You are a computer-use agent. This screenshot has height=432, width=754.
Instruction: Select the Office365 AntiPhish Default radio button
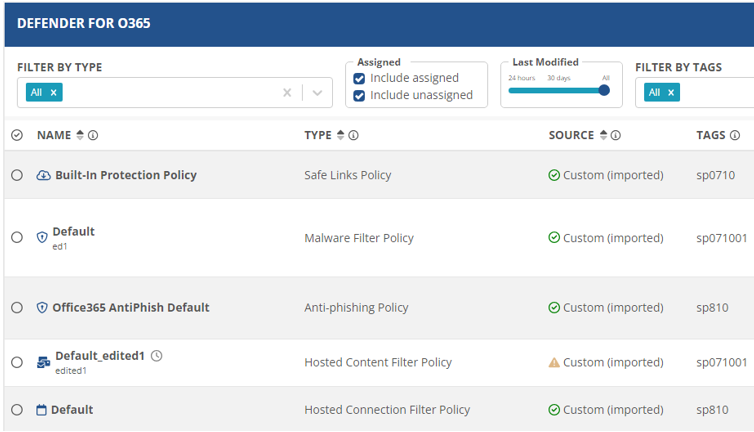click(17, 308)
